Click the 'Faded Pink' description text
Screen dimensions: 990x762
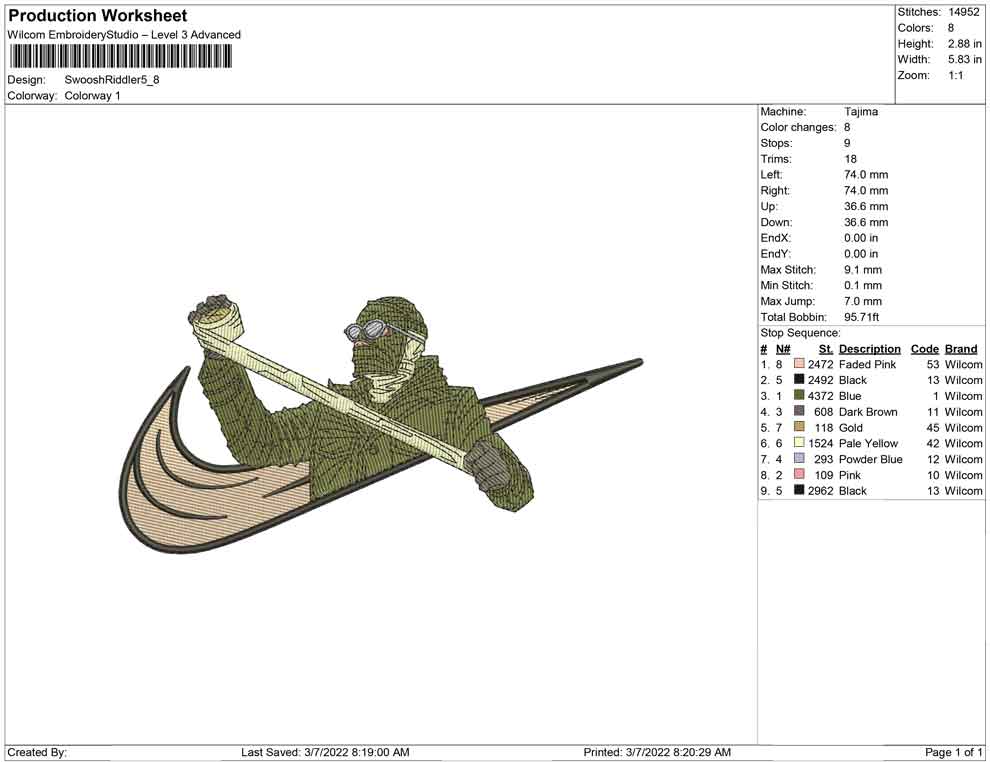click(x=867, y=364)
